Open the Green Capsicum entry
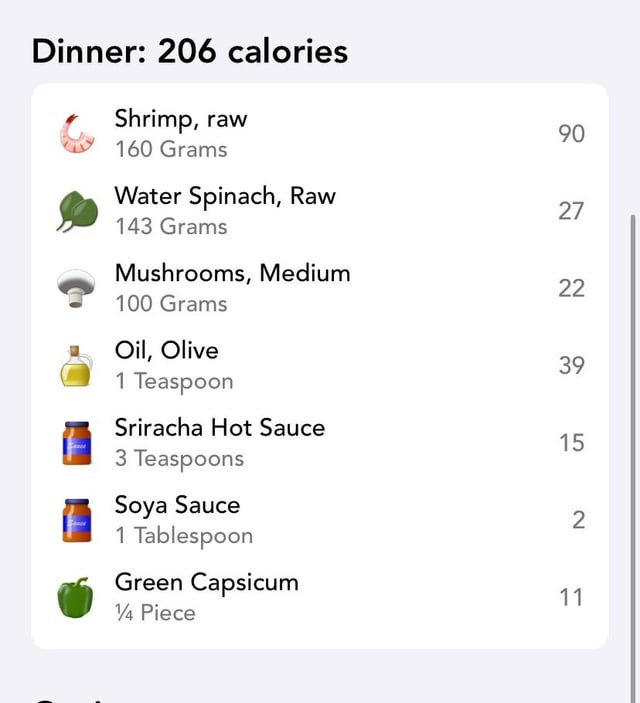Screen dimensions: 640x703 click(320, 597)
